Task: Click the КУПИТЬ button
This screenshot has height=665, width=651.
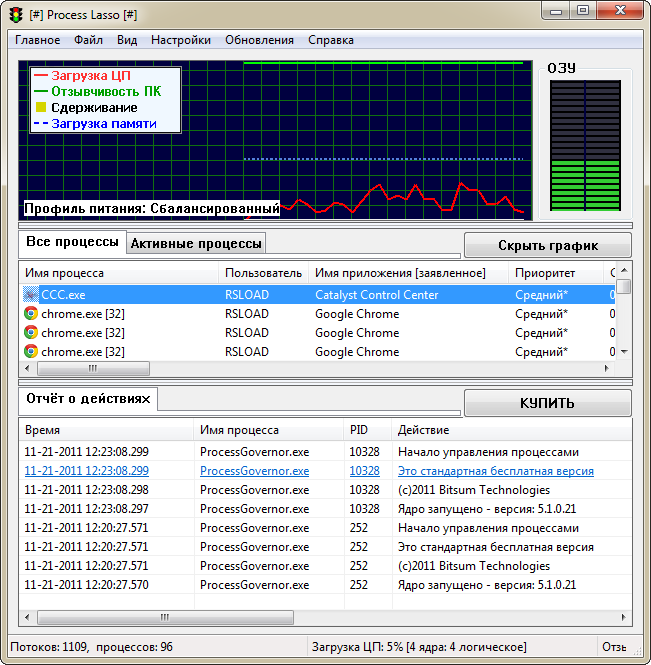Action: point(548,403)
